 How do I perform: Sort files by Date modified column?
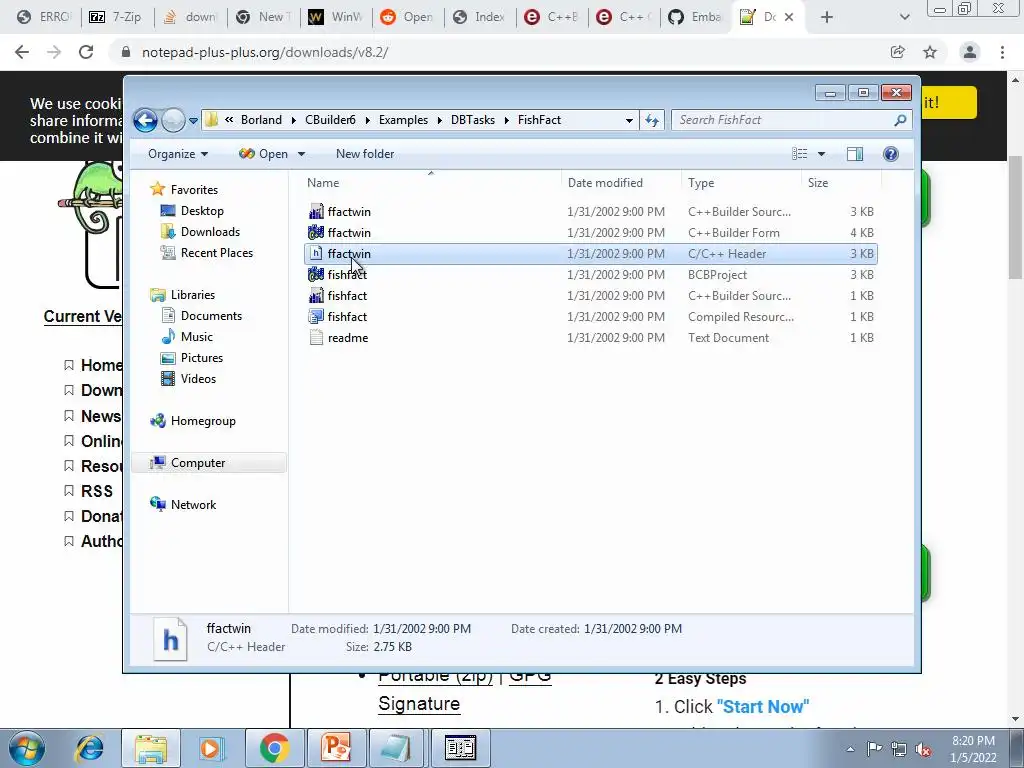coord(621,183)
